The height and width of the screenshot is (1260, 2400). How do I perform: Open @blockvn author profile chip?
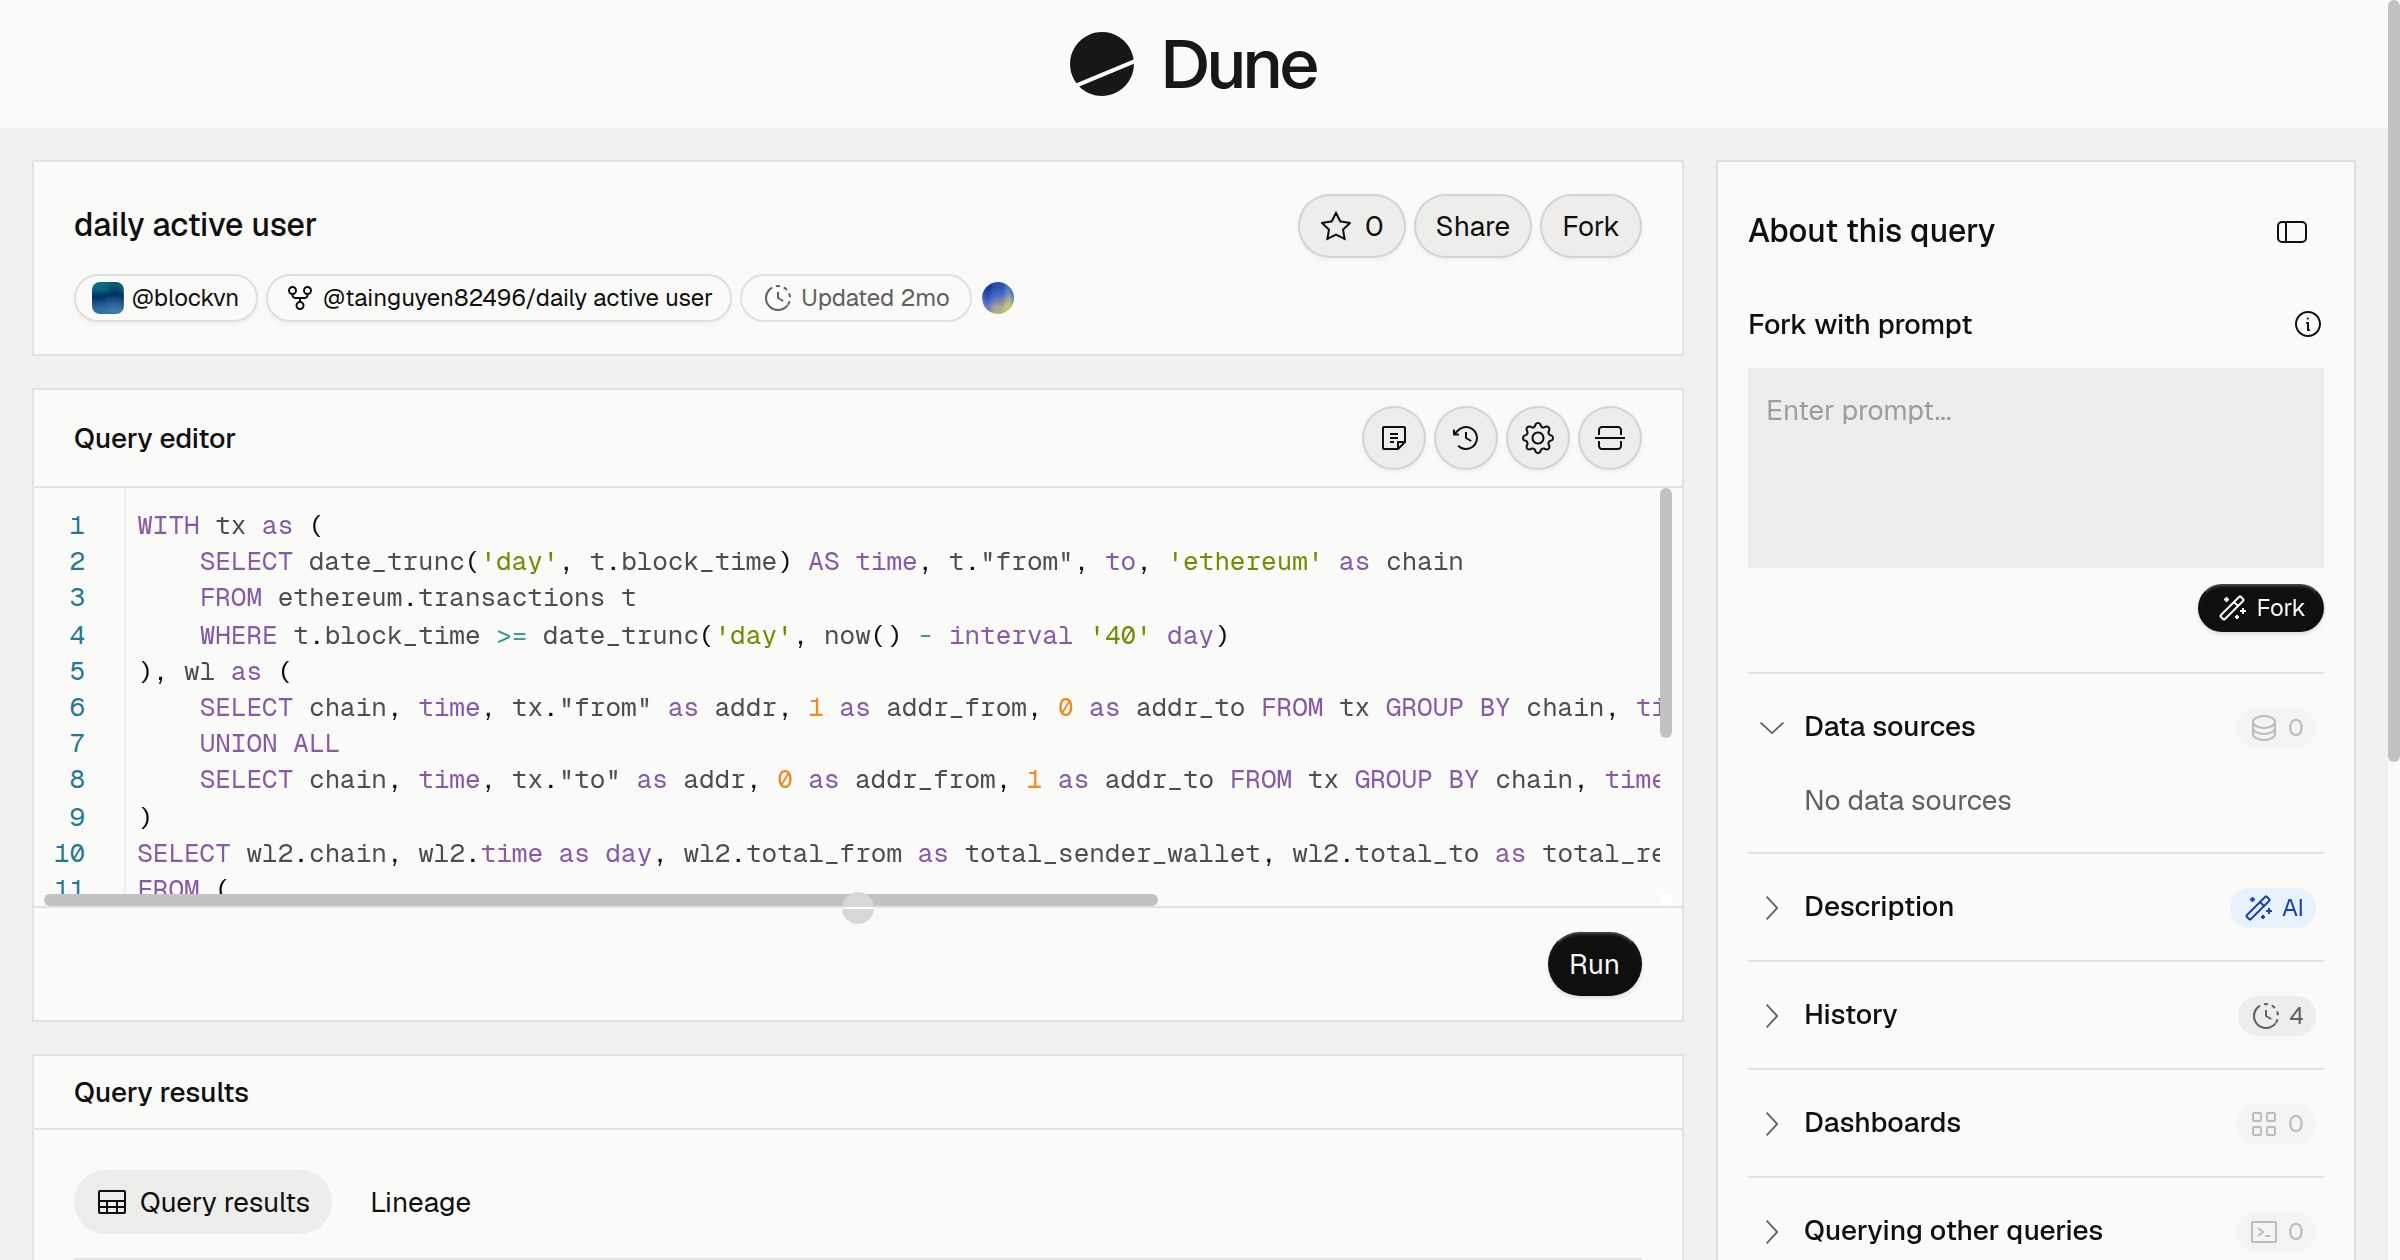pyautogui.click(x=165, y=298)
